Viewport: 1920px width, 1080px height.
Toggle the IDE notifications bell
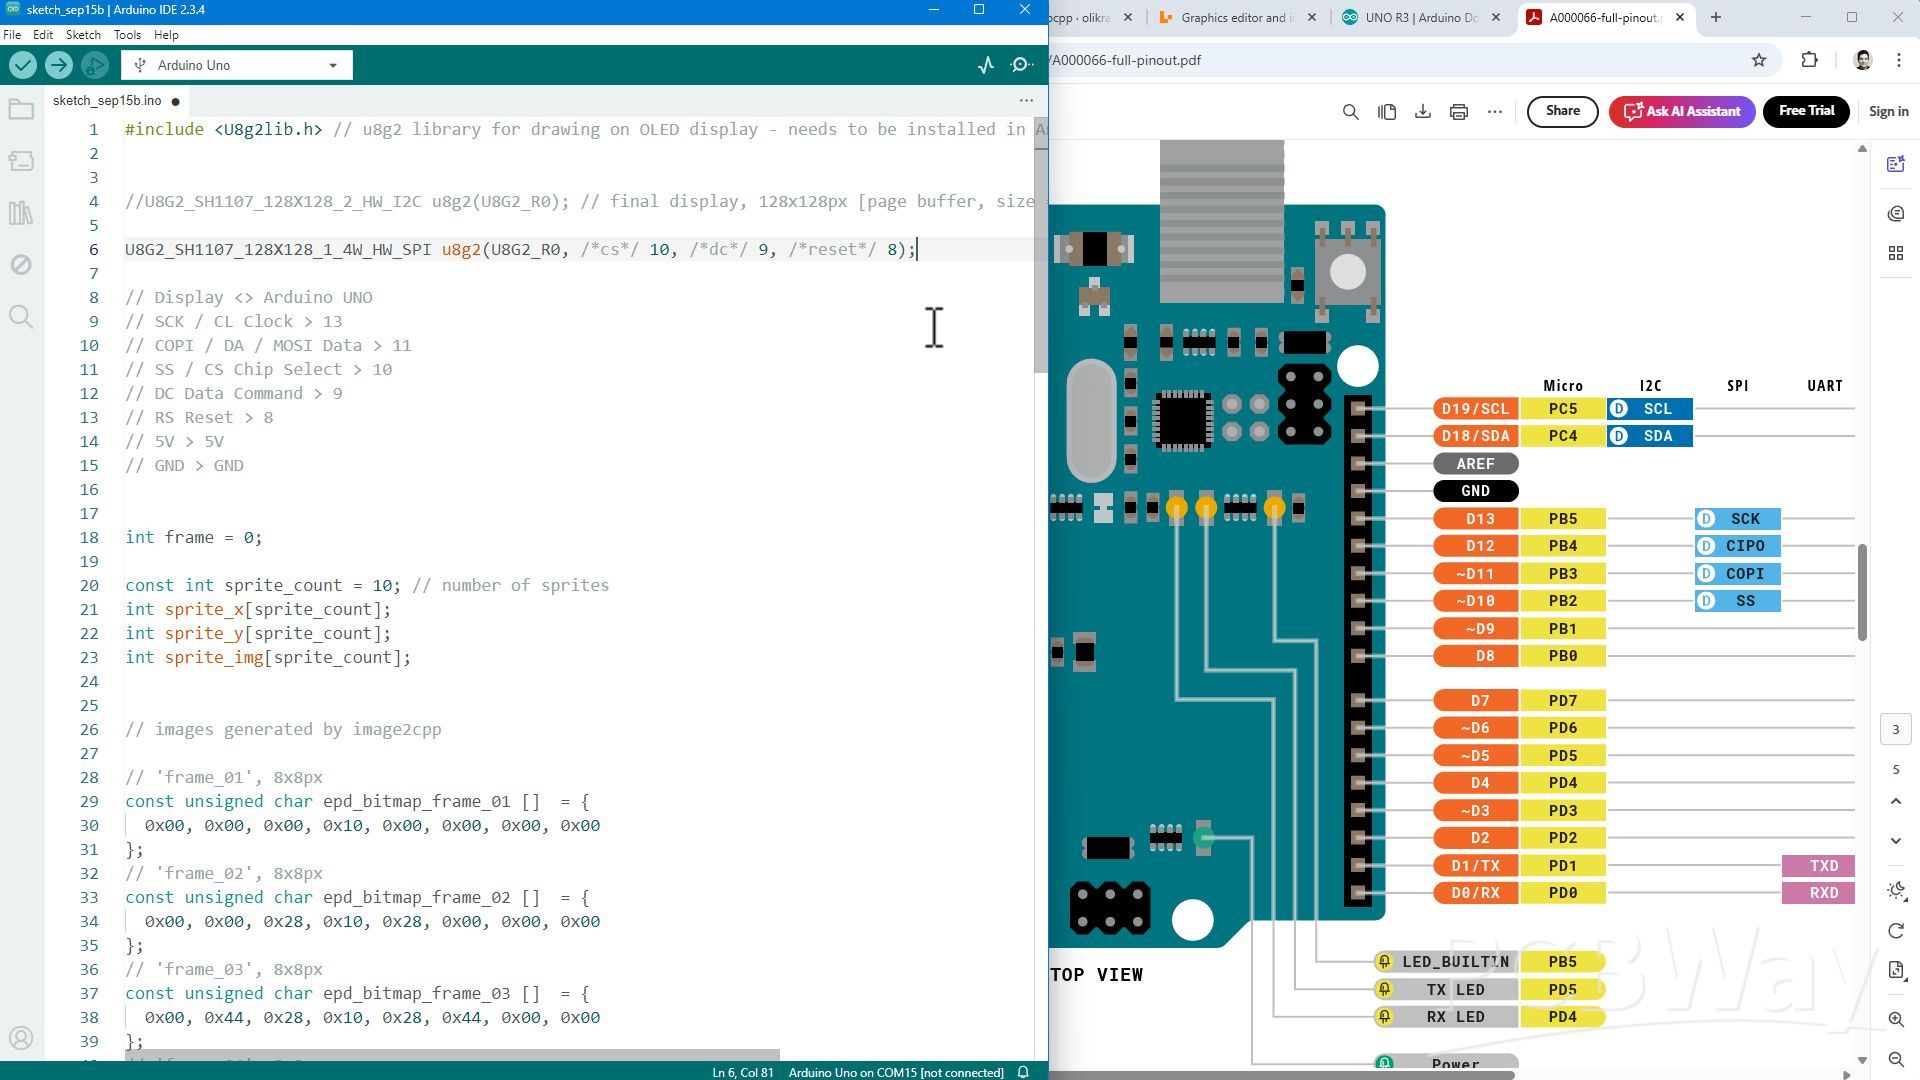[x=1023, y=1072]
